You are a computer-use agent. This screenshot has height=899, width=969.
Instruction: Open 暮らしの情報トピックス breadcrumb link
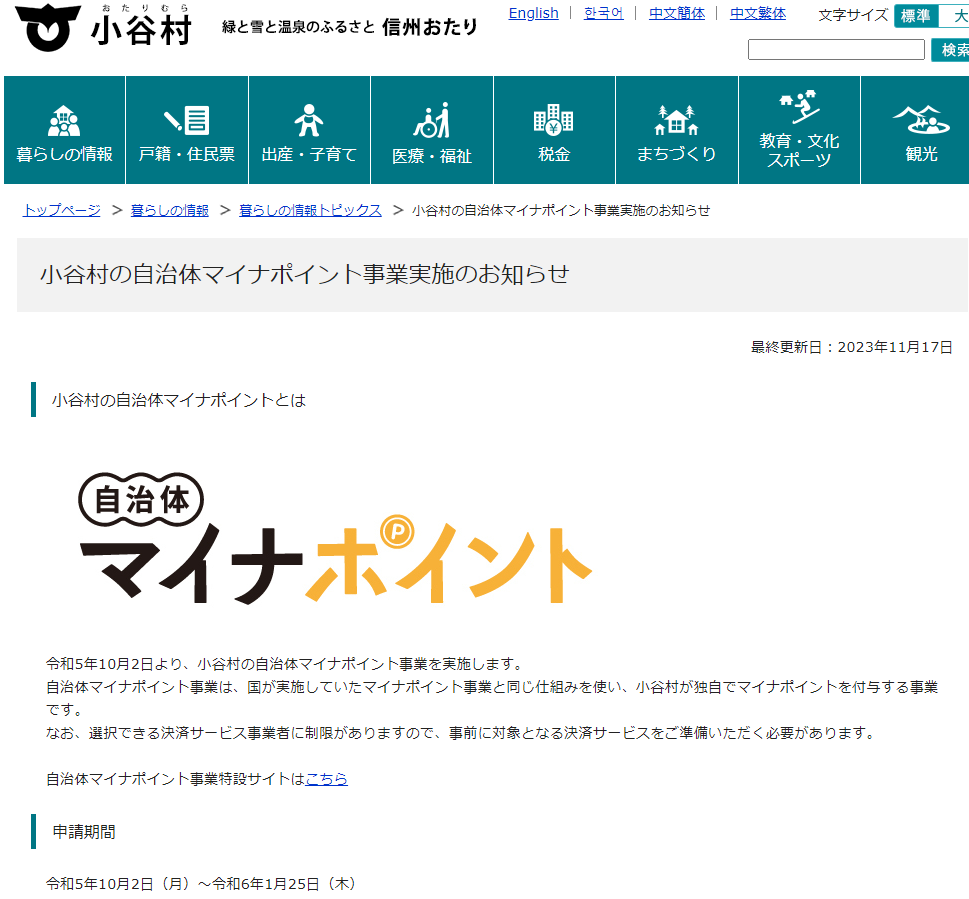(x=310, y=210)
